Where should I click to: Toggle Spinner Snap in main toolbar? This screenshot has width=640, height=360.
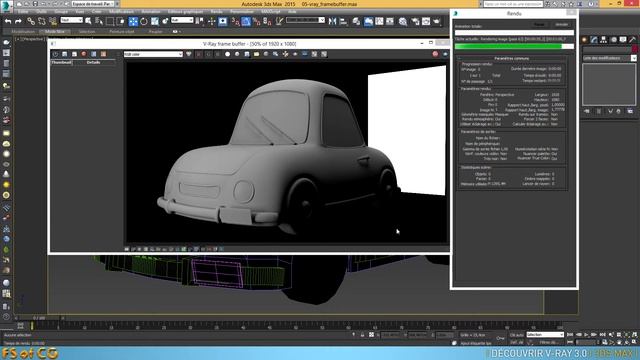click(267, 21)
